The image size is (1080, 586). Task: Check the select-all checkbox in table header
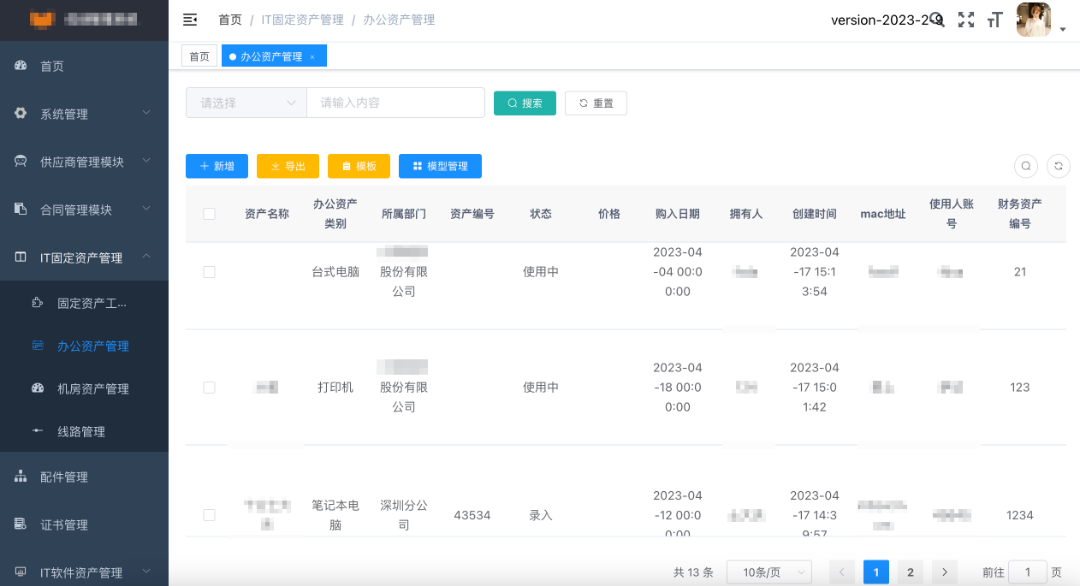click(210, 213)
